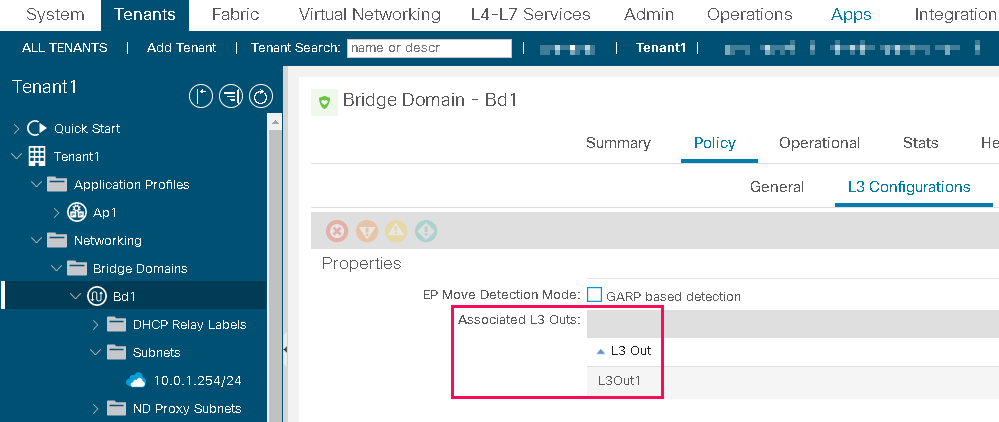The image size is (999, 422).
Task: Click the critical faults red icon
Action: coord(337,231)
